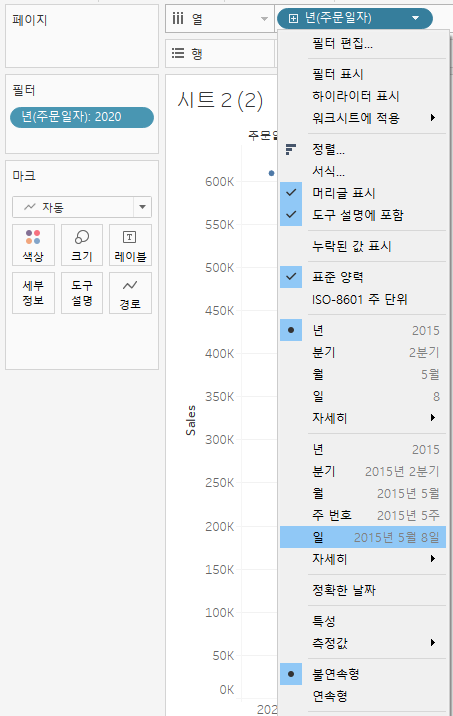Click the 정렬 sort icon in menu
Screen dimensions: 453x716
(290, 149)
